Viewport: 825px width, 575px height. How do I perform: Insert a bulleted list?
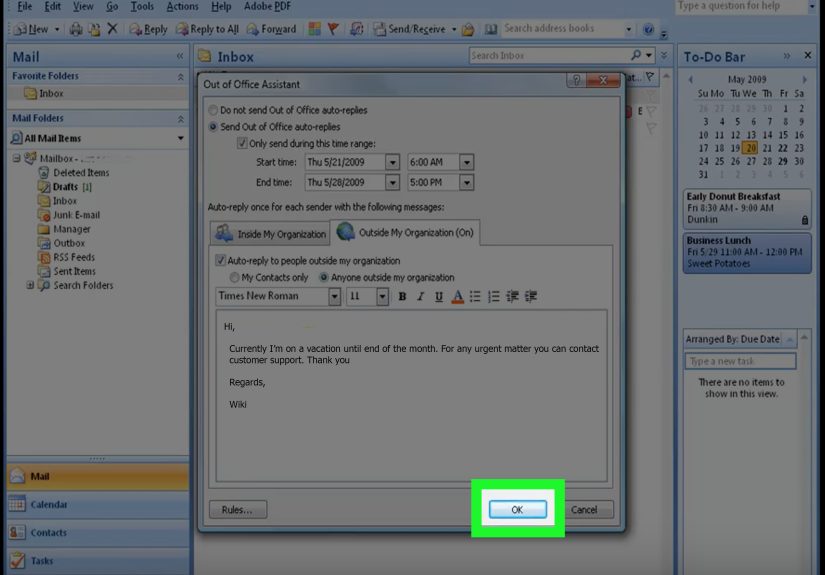pyautogui.click(x=475, y=296)
